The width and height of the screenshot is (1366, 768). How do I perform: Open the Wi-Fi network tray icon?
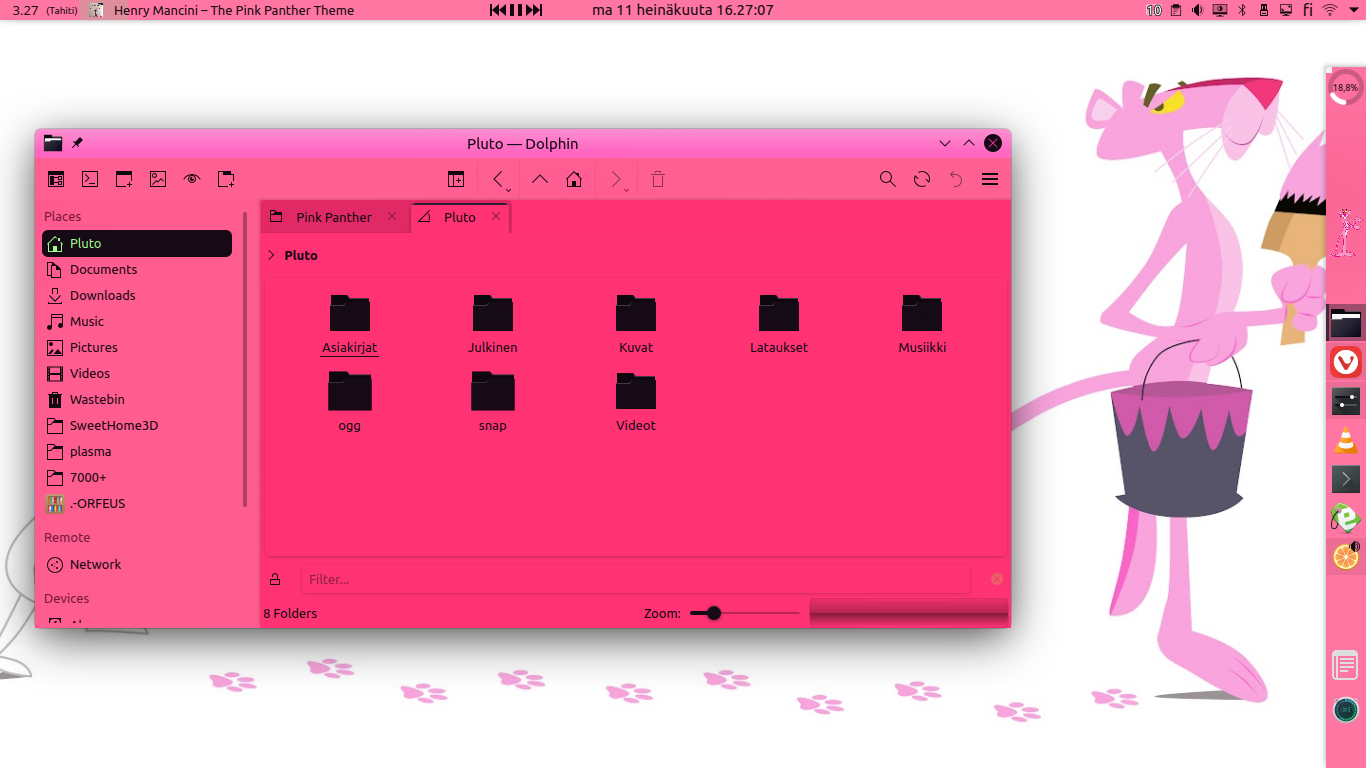[x=1330, y=10]
